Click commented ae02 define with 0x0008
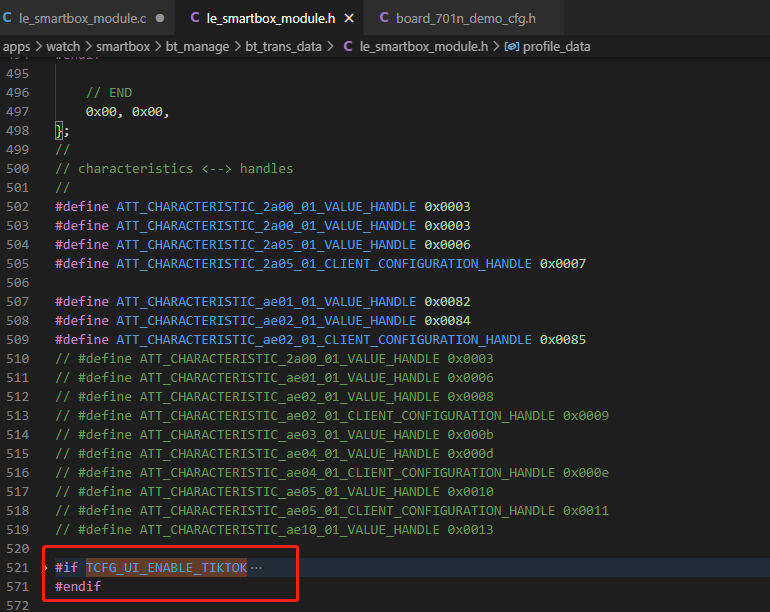770x612 pixels. point(274,397)
